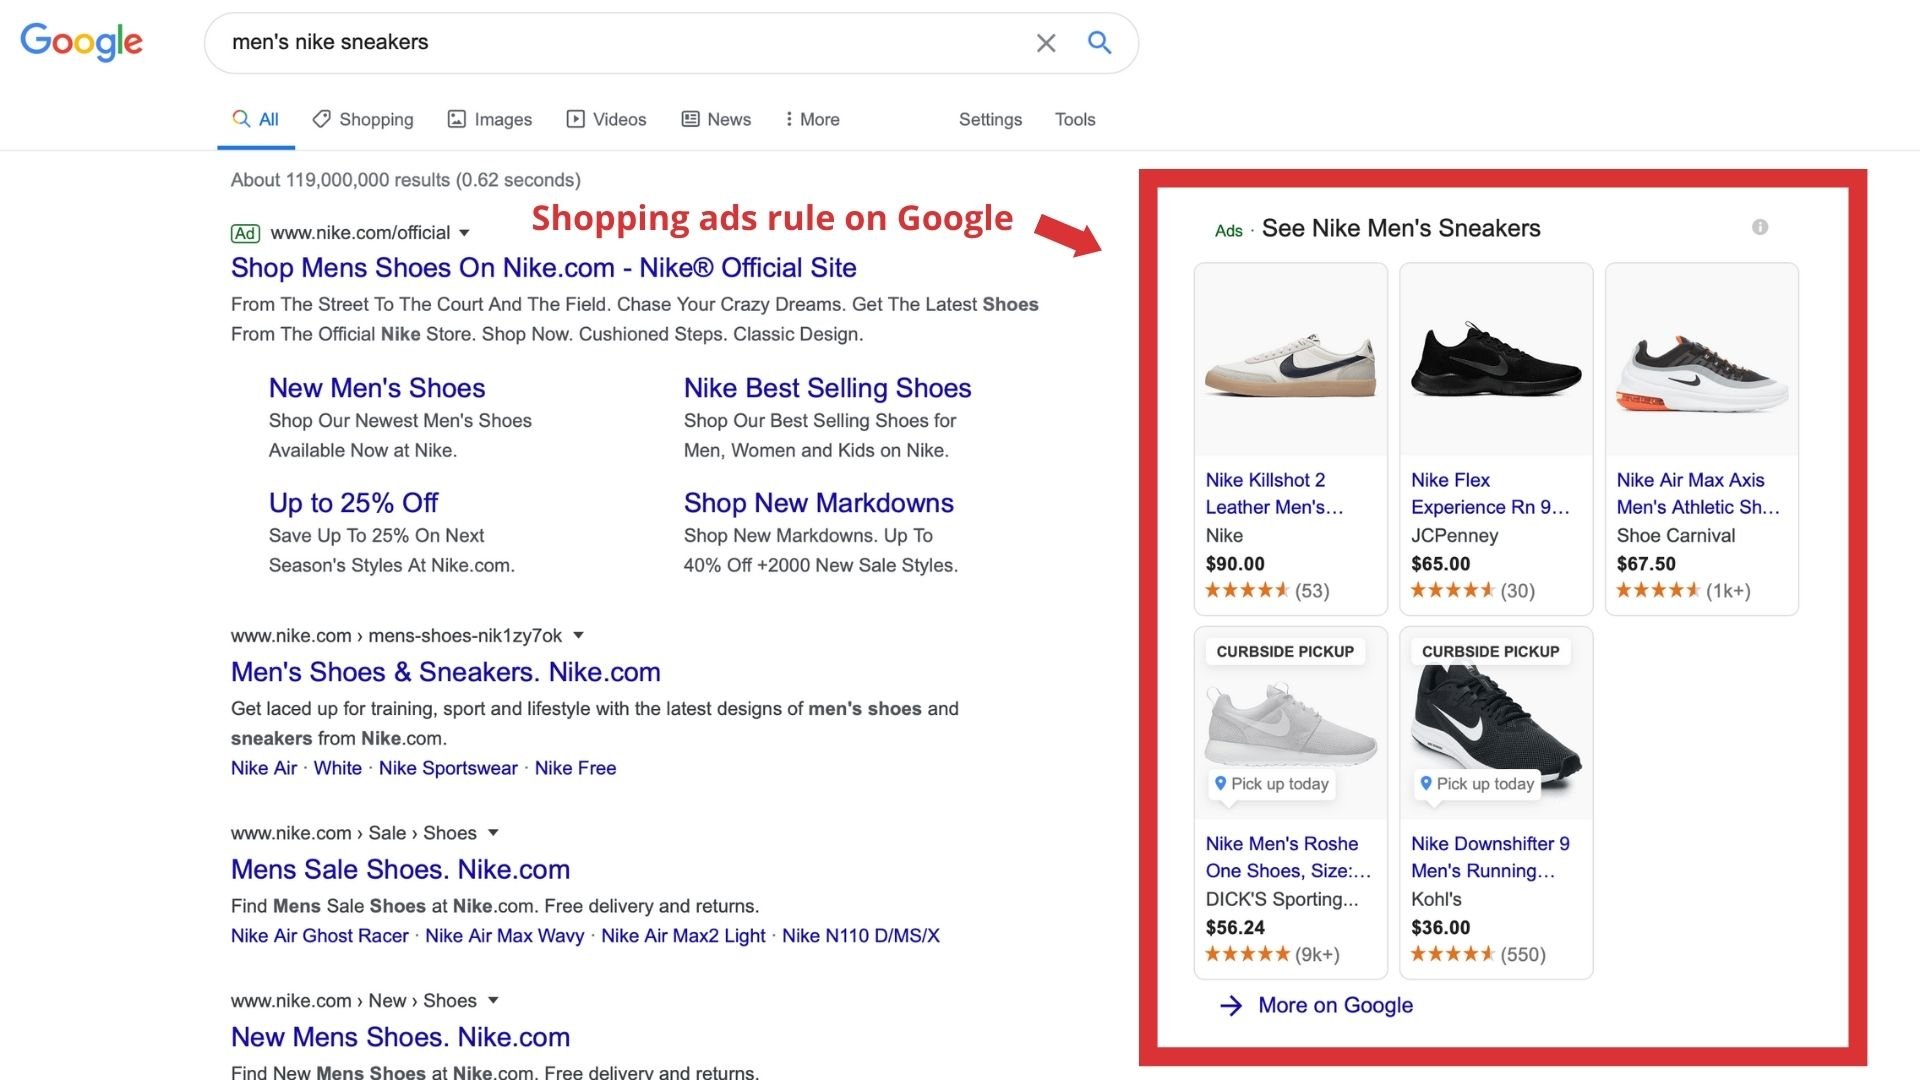The image size is (1920, 1080).
Task: Click the DICK'S Sporting seller name
Action: pos(1282,899)
